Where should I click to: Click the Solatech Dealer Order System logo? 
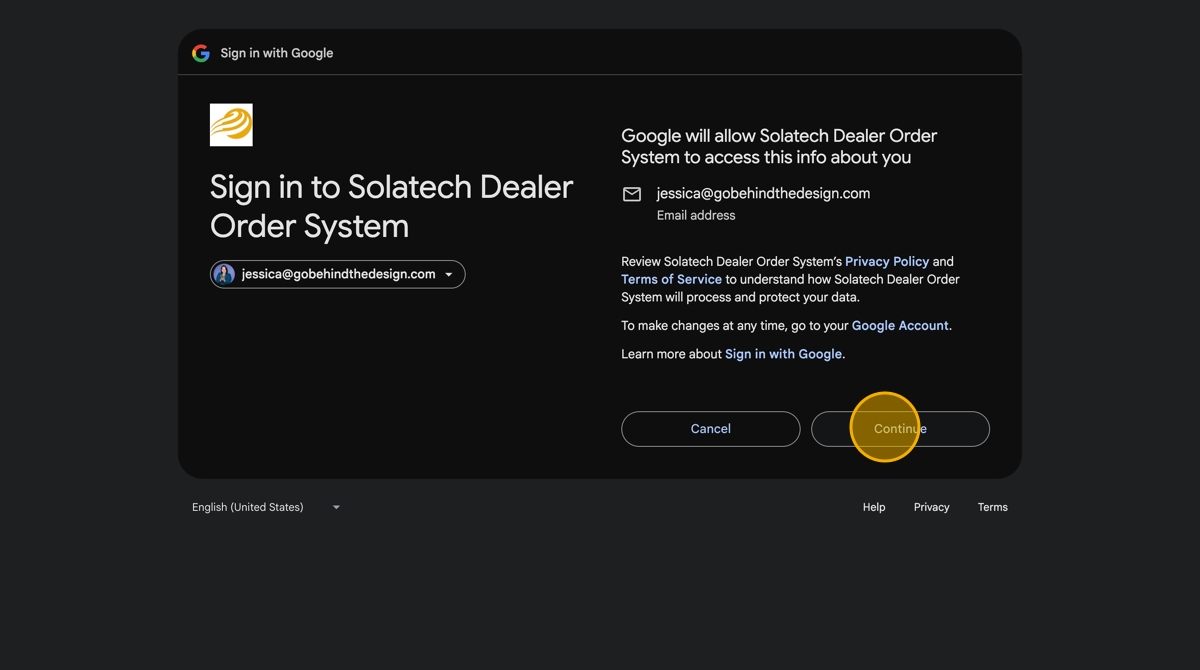click(x=231, y=125)
